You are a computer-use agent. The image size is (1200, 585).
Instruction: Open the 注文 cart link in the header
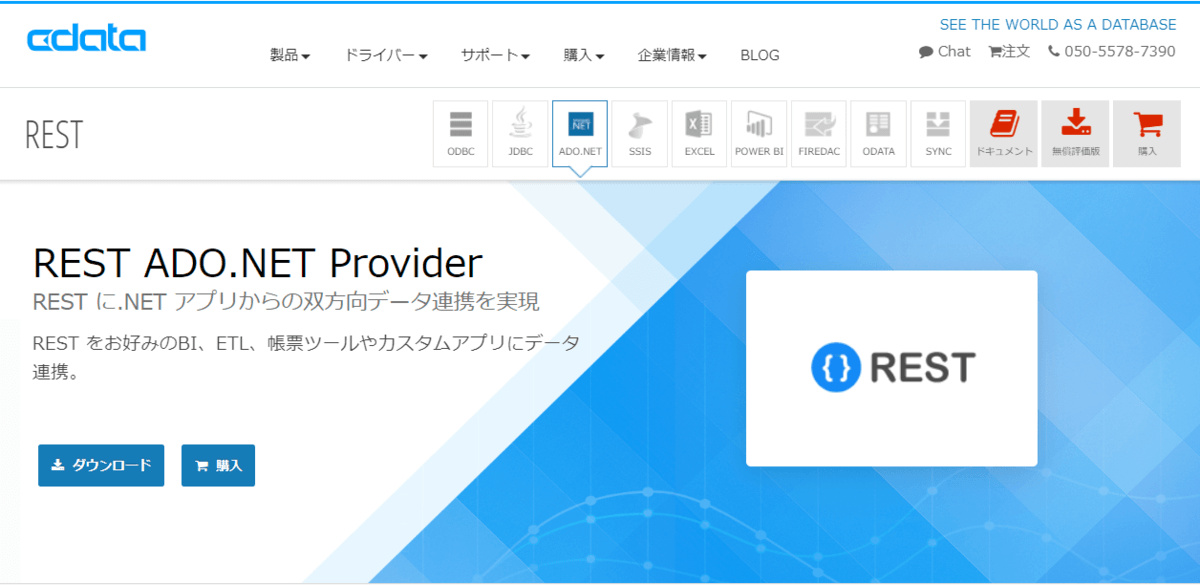coord(1009,51)
